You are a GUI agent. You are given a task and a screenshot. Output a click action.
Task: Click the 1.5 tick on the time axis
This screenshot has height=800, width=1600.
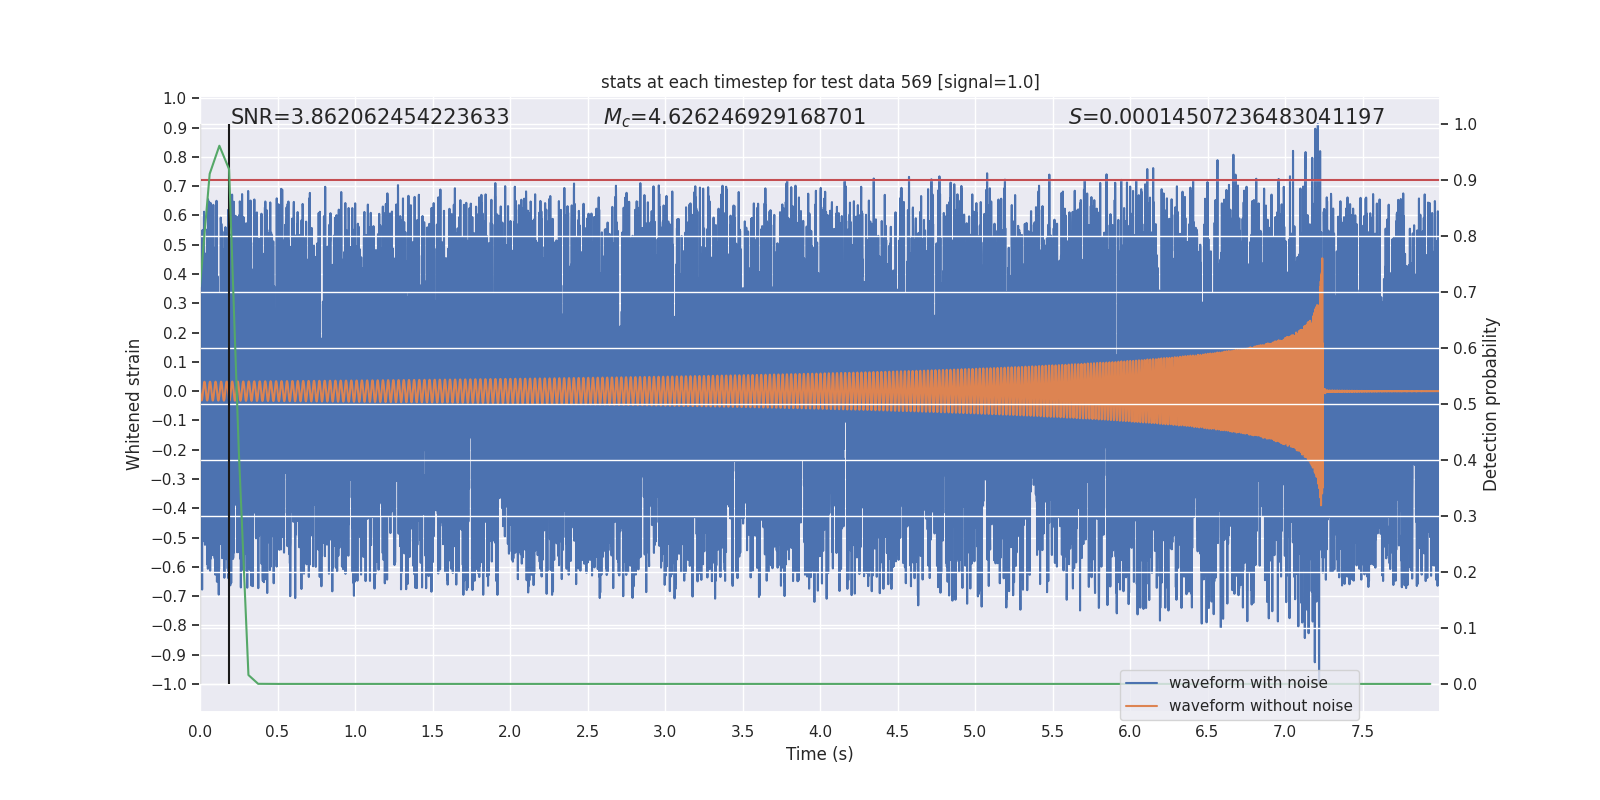pyautogui.click(x=432, y=731)
